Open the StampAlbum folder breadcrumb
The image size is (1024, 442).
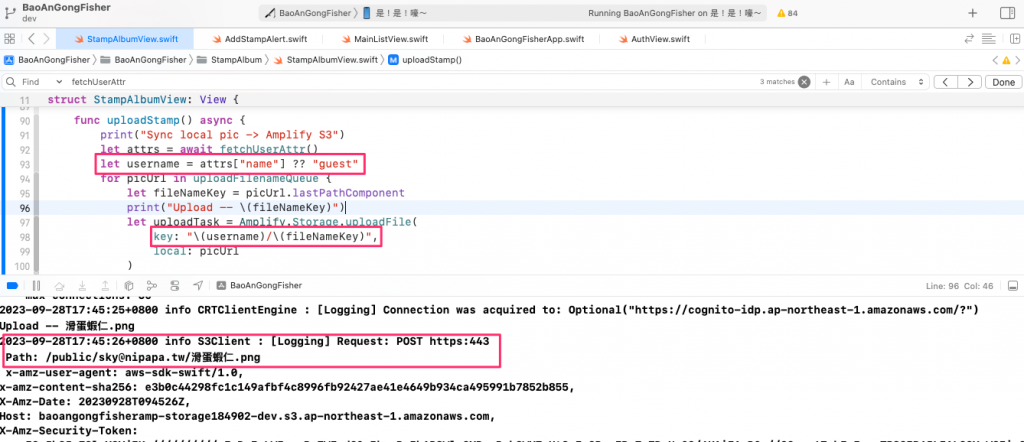click(x=229, y=60)
